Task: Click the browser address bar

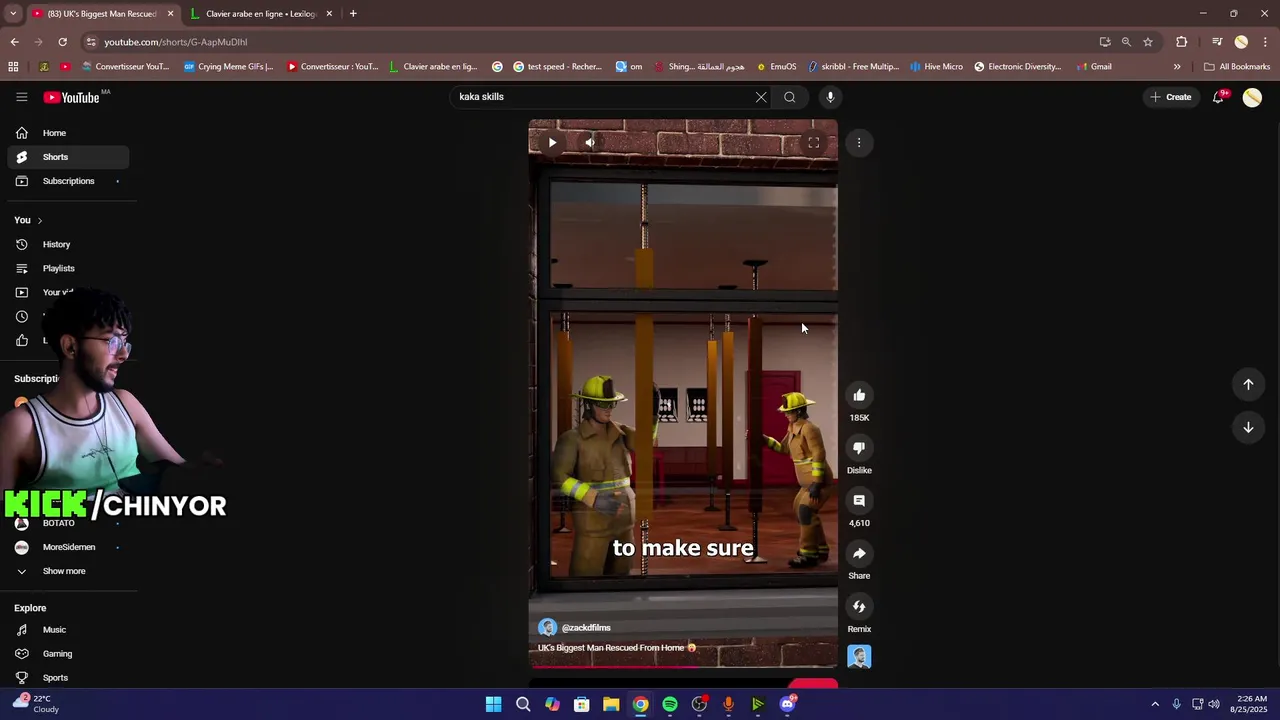Action: 590,42
